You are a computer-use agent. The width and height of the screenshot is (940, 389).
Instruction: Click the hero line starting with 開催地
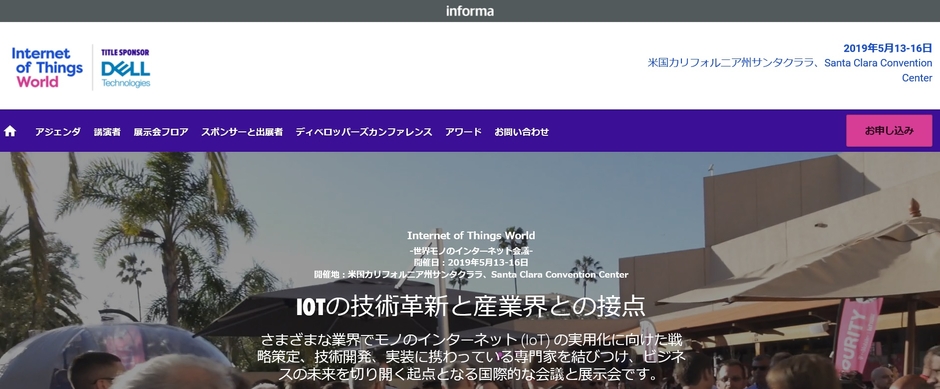pos(471,275)
